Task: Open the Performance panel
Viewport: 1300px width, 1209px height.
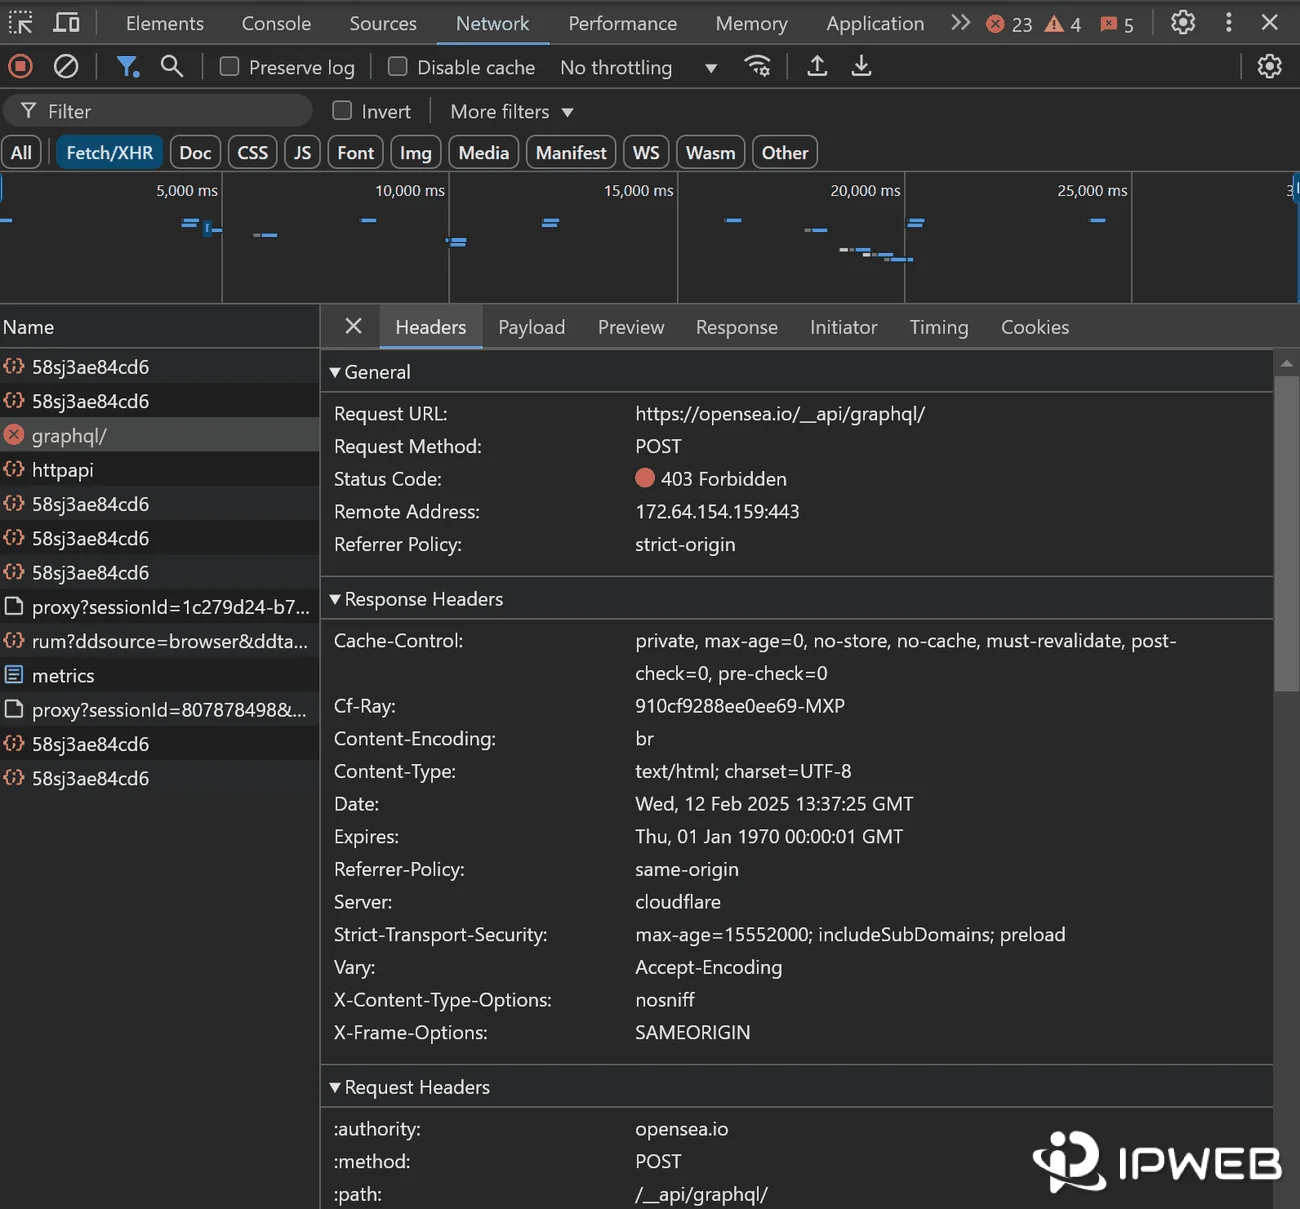Action: 623,23
